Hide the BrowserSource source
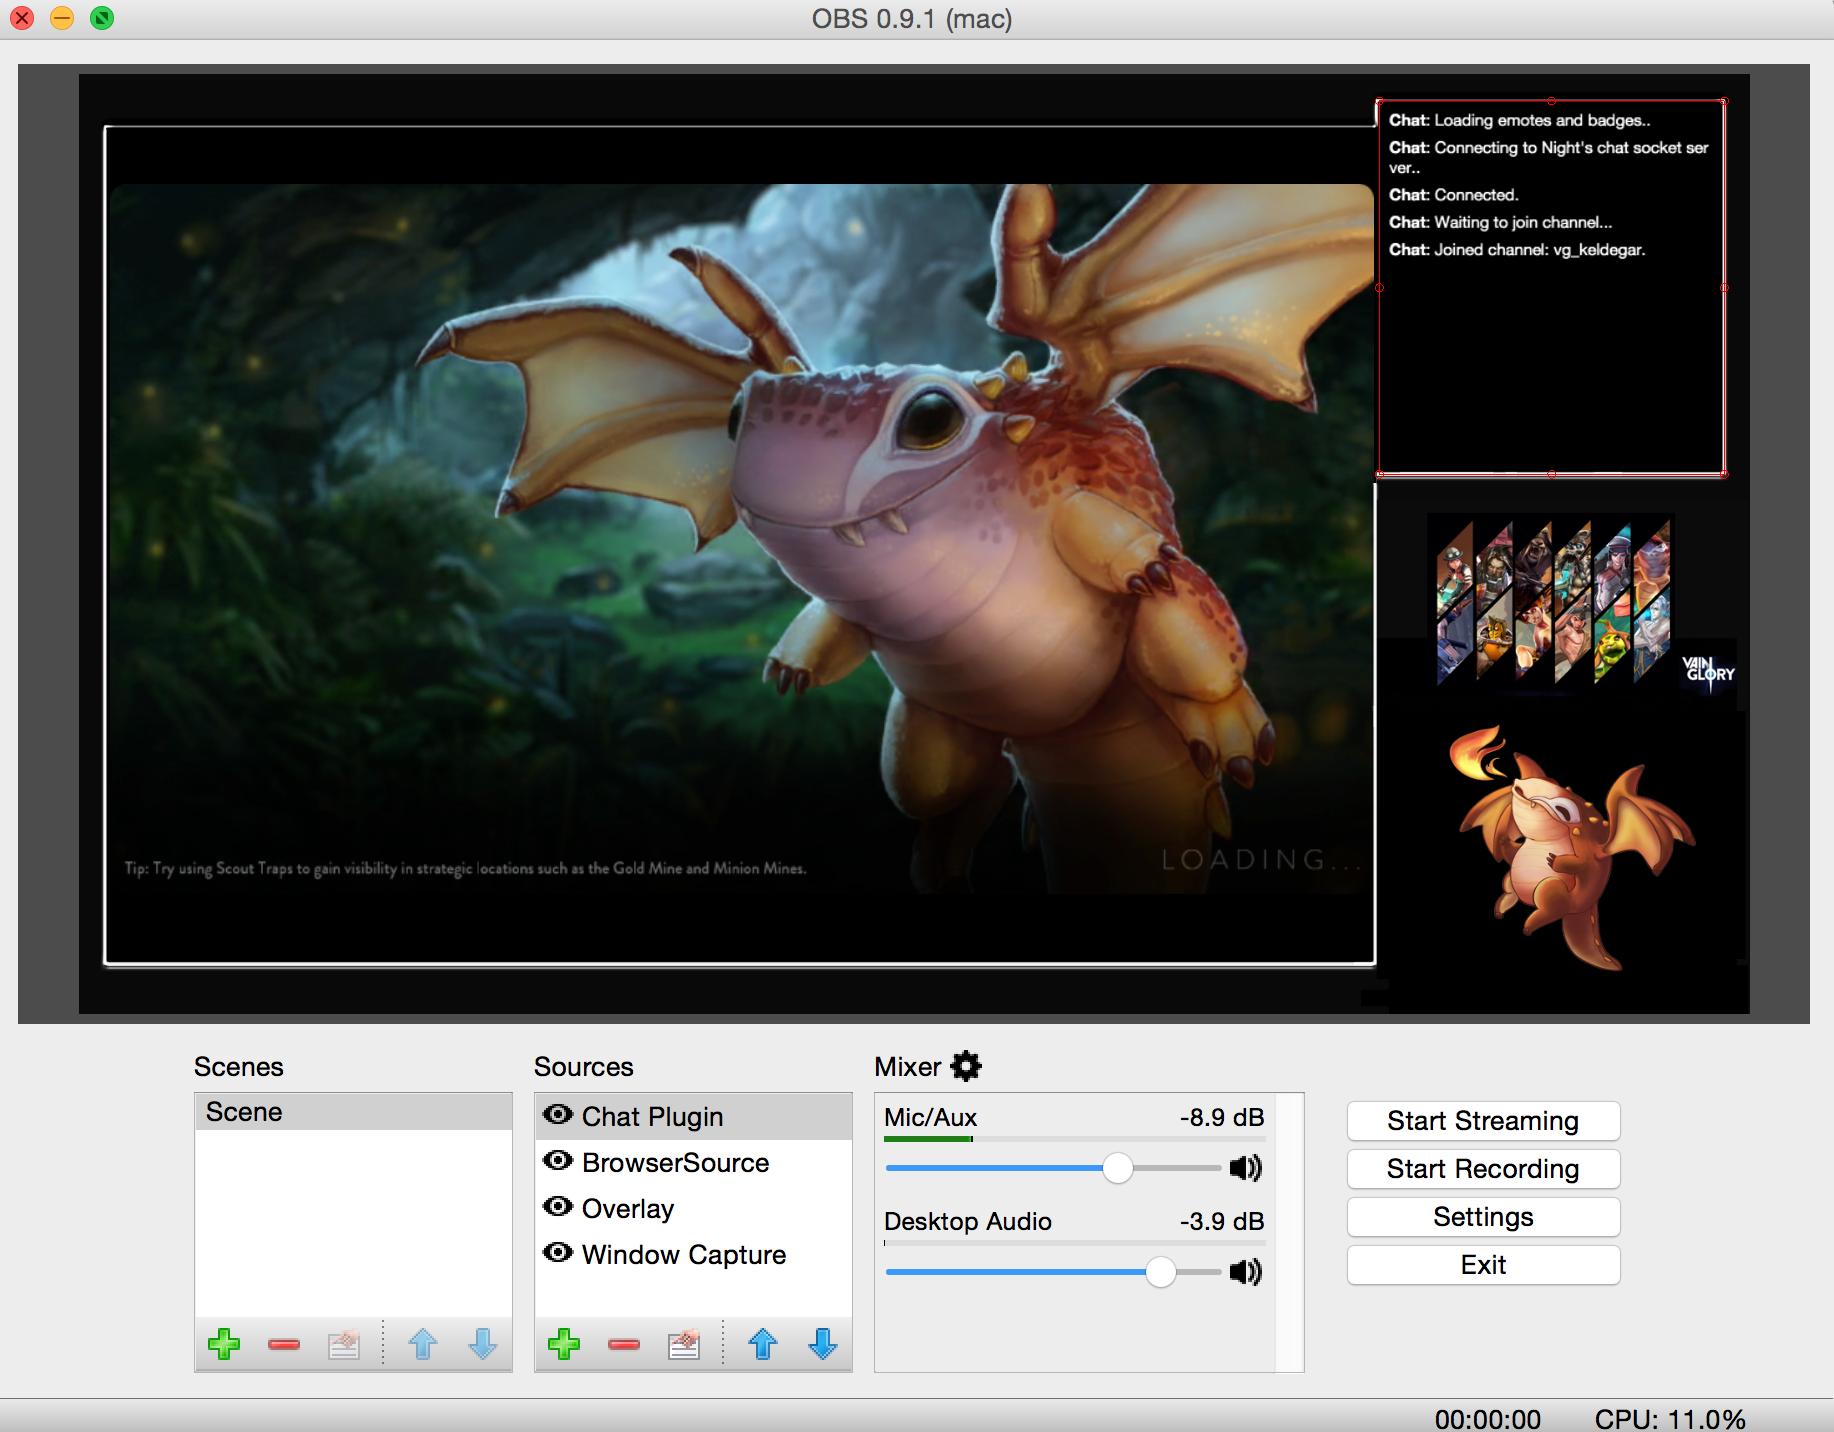The image size is (1834, 1432). coord(558,1161)
